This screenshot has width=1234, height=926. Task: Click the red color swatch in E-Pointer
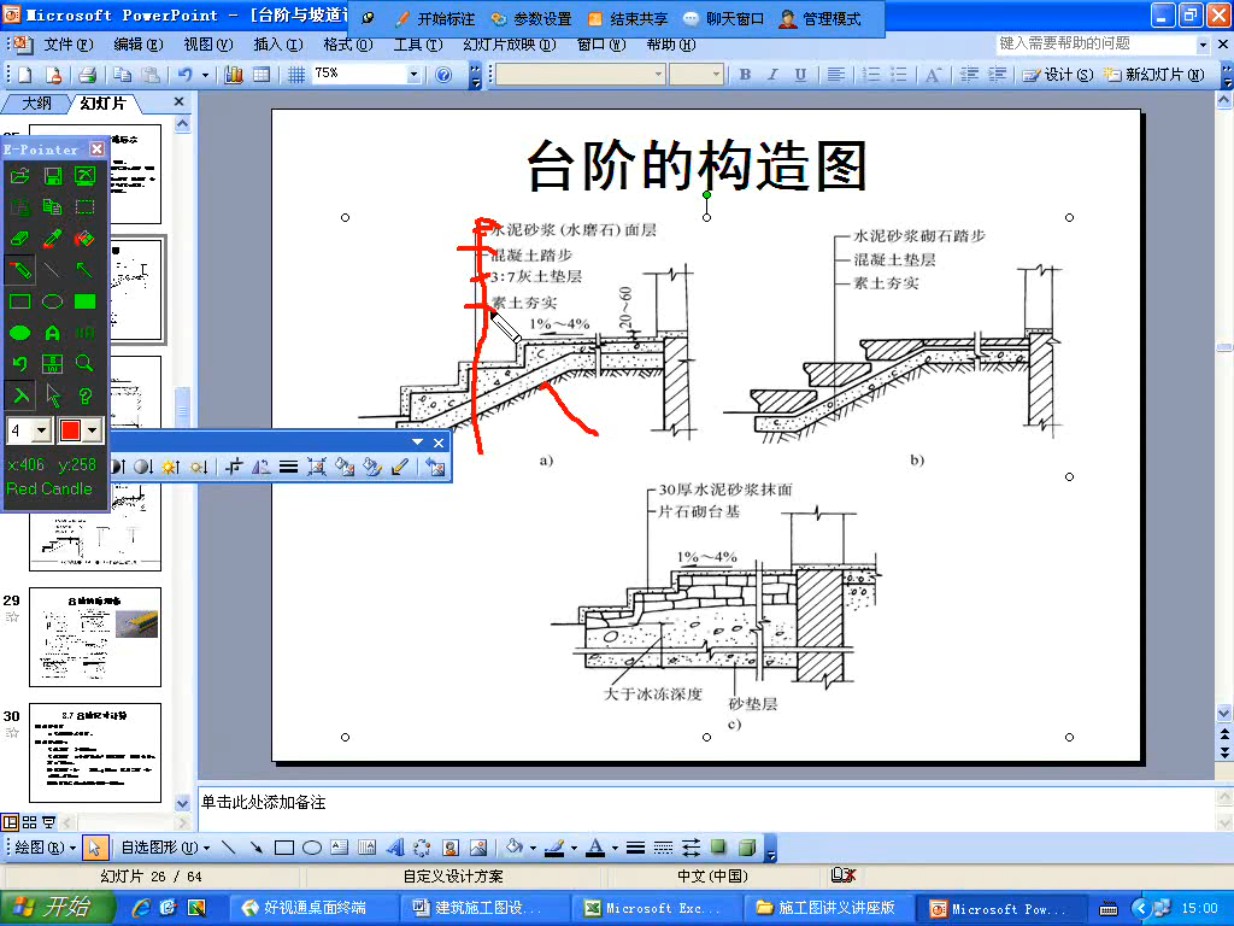tap(70, 431)
